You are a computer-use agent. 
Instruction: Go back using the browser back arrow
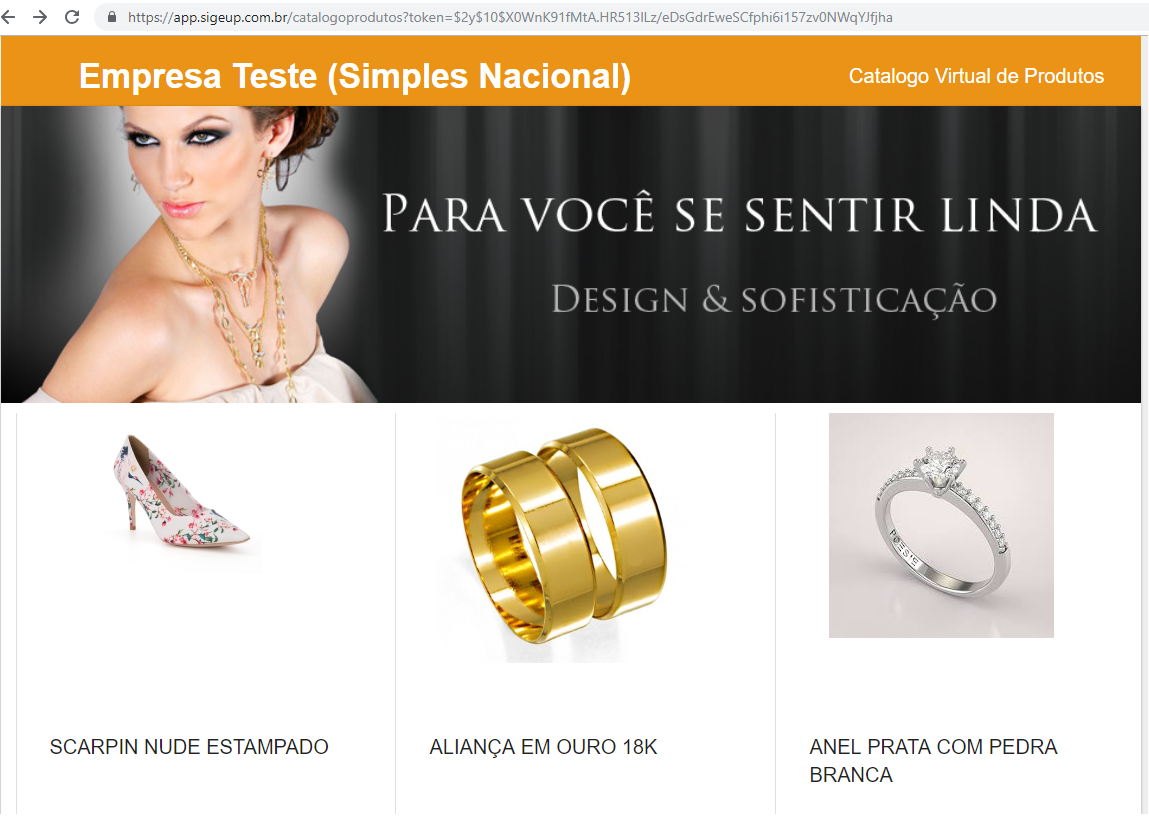pos(7,17)
